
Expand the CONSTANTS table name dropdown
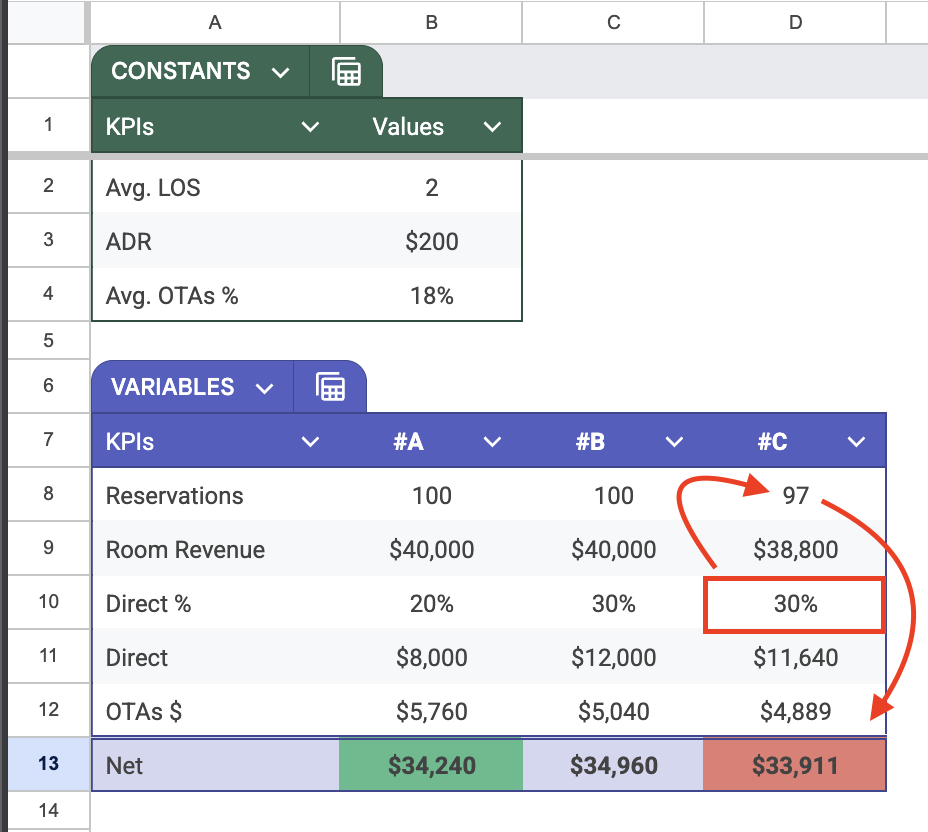point(281,72)
